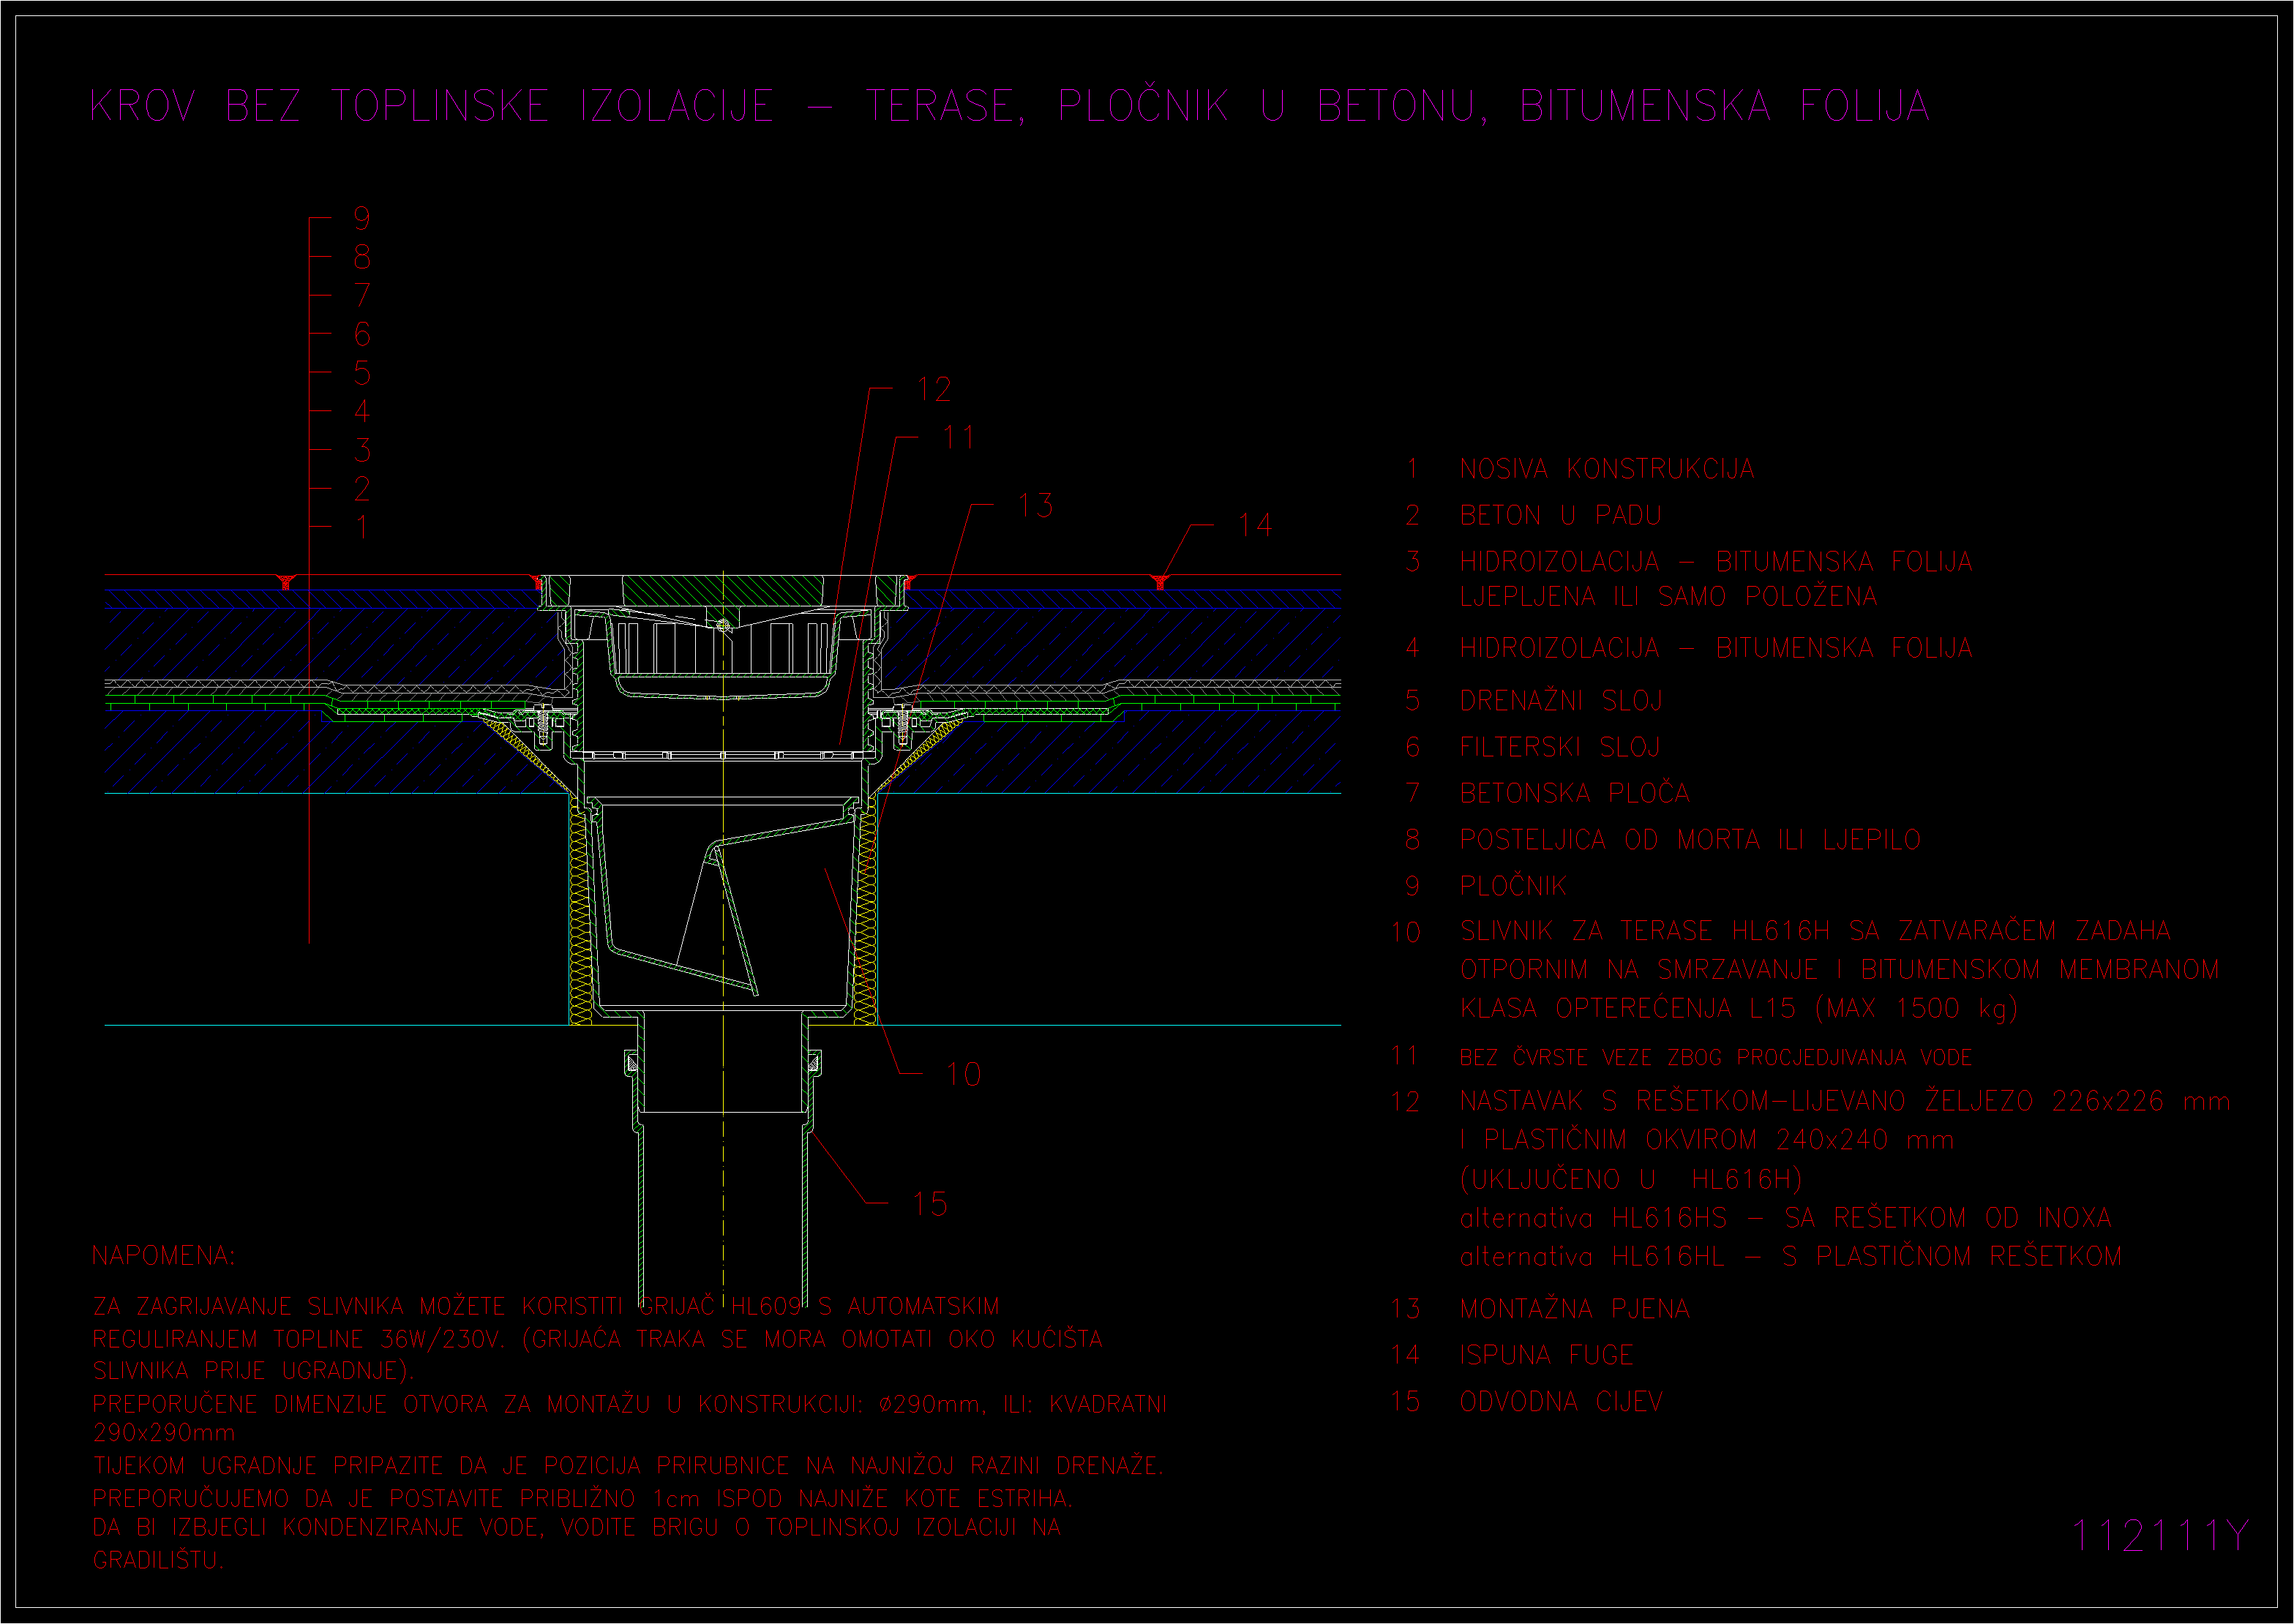Click callout label 12 above the drain section
2294x1624 pixels.
click(934, 390)
